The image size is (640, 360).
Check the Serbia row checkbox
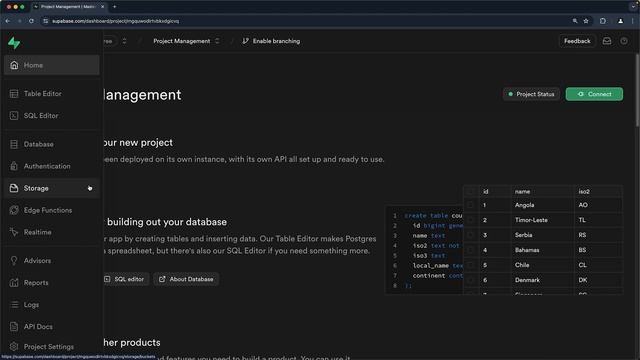coord(471,235)
